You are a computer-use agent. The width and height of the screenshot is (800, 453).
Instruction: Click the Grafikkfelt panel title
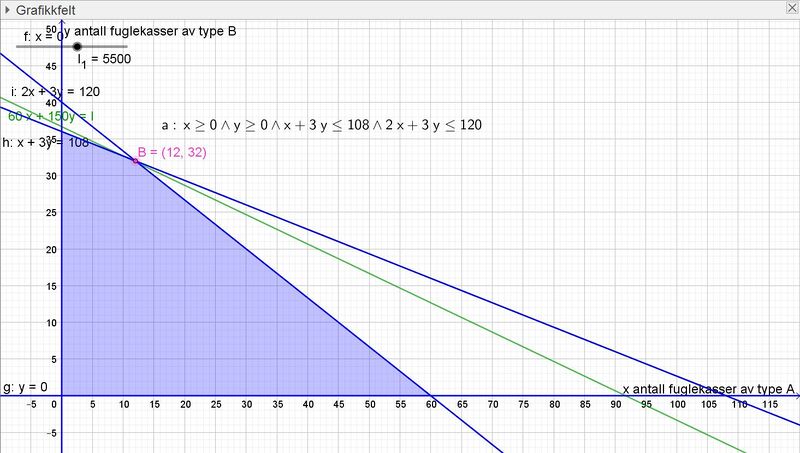tap(45, 10)
